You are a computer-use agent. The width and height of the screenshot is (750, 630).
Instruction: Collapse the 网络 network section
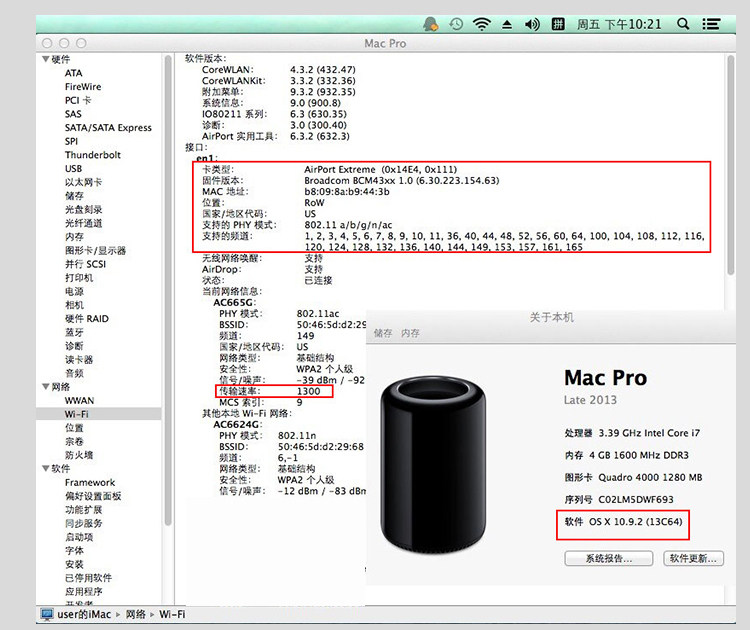pos(46,387)
